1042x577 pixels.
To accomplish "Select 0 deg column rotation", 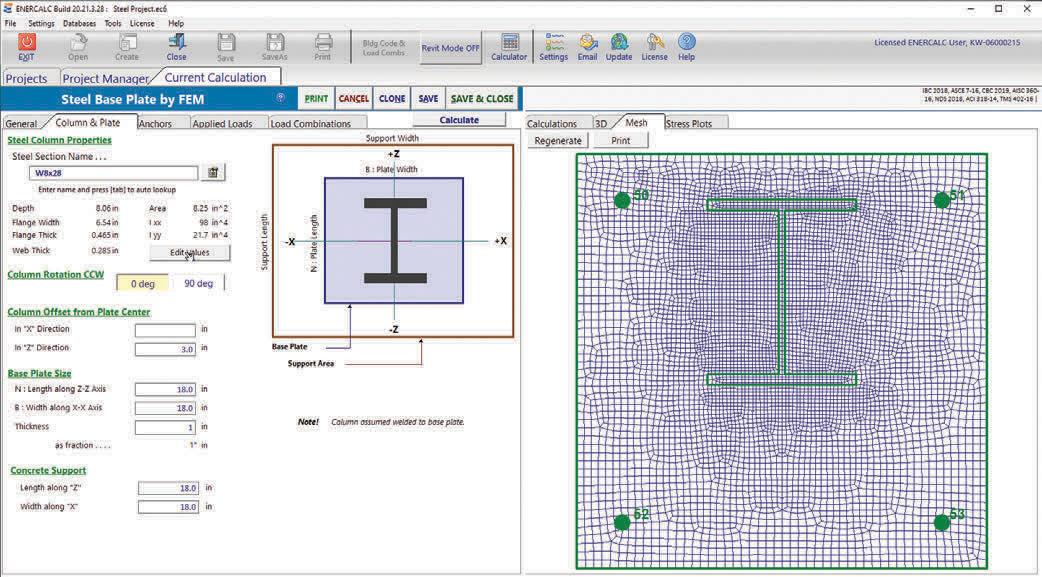I will [x=143, y=283].
